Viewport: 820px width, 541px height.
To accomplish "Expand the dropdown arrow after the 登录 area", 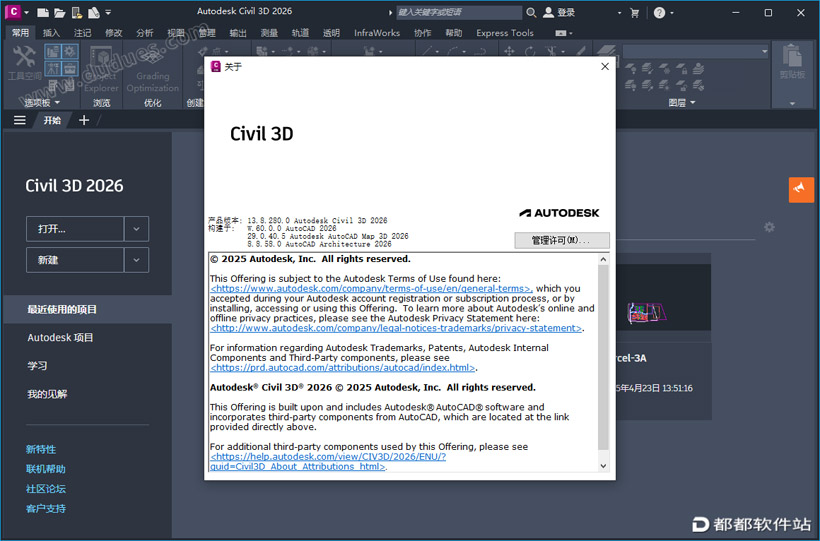I will 619,13.
